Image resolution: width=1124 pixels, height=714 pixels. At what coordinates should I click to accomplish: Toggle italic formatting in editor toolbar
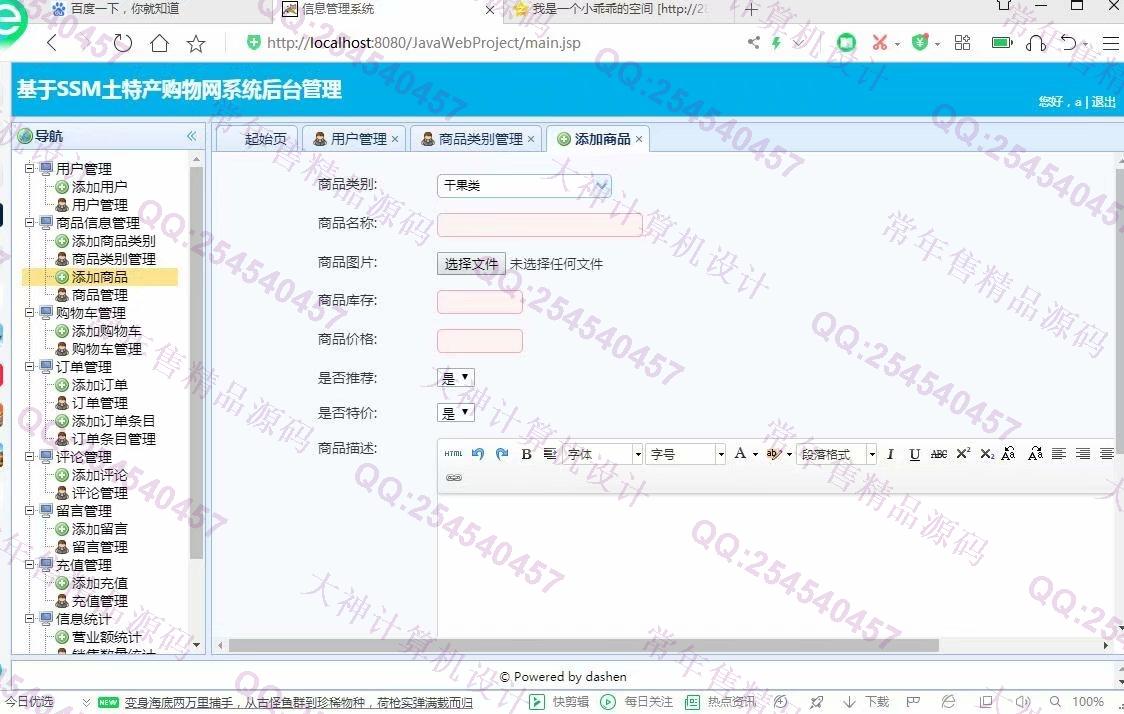[x=890, y=454]
